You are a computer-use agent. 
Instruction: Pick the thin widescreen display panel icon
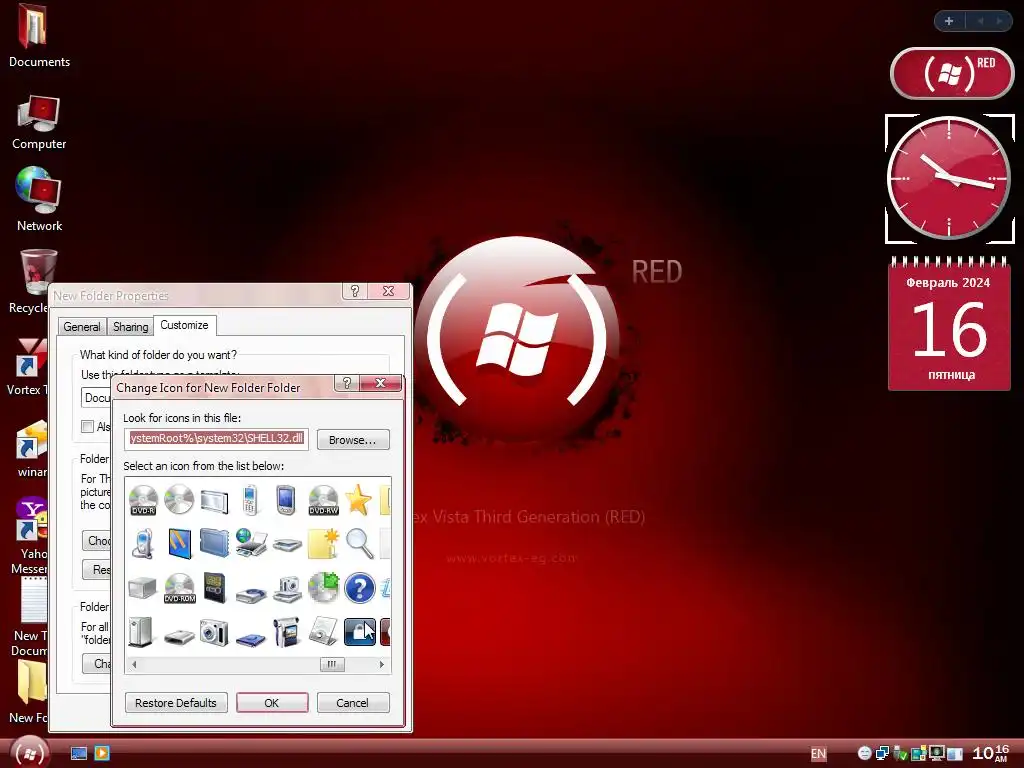(x=214, y=502)
